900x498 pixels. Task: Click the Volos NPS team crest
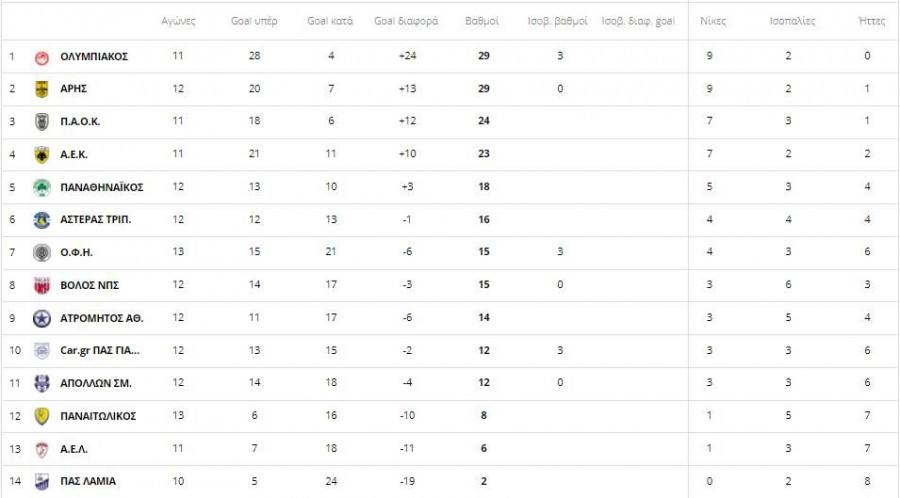tap(42, 285)
